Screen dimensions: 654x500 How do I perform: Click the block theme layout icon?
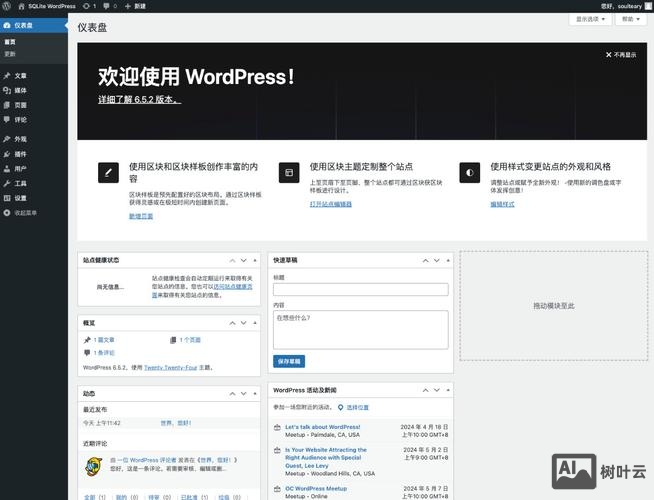point(289,173)
